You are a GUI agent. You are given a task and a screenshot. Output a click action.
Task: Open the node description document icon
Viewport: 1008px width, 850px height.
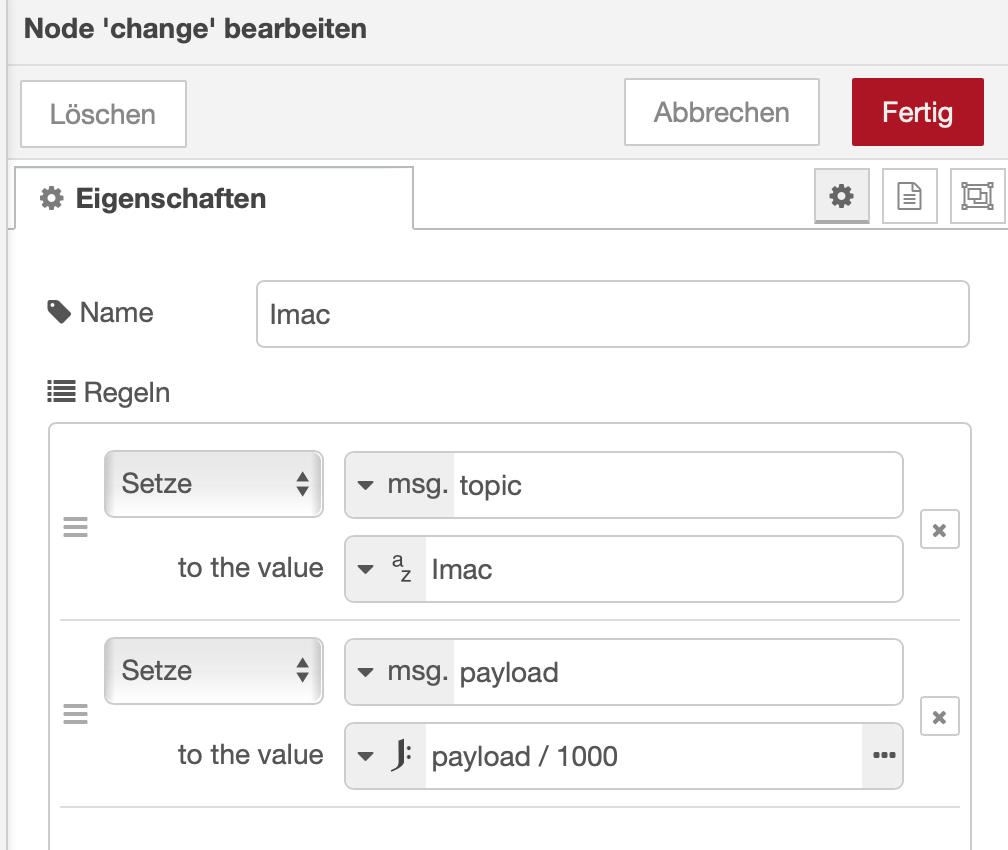(x=909, y=196)
